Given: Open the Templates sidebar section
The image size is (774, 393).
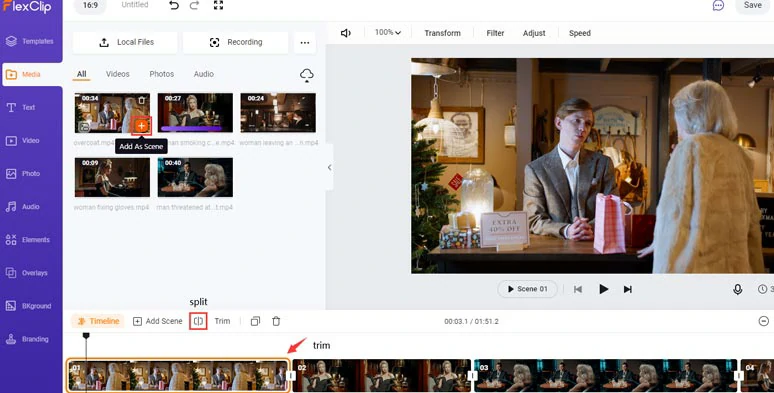Looking at the screenshot, I should pos(31,41).
